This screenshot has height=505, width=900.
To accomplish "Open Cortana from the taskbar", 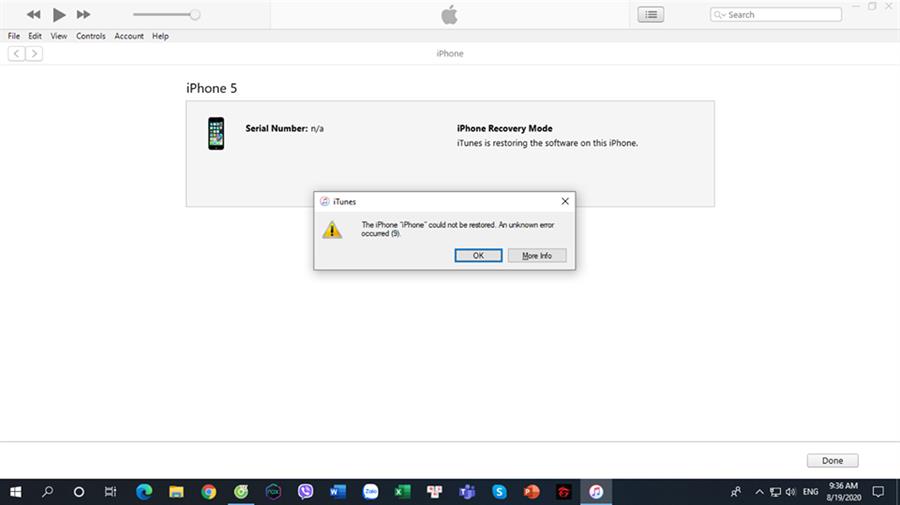I will [79, 492].
